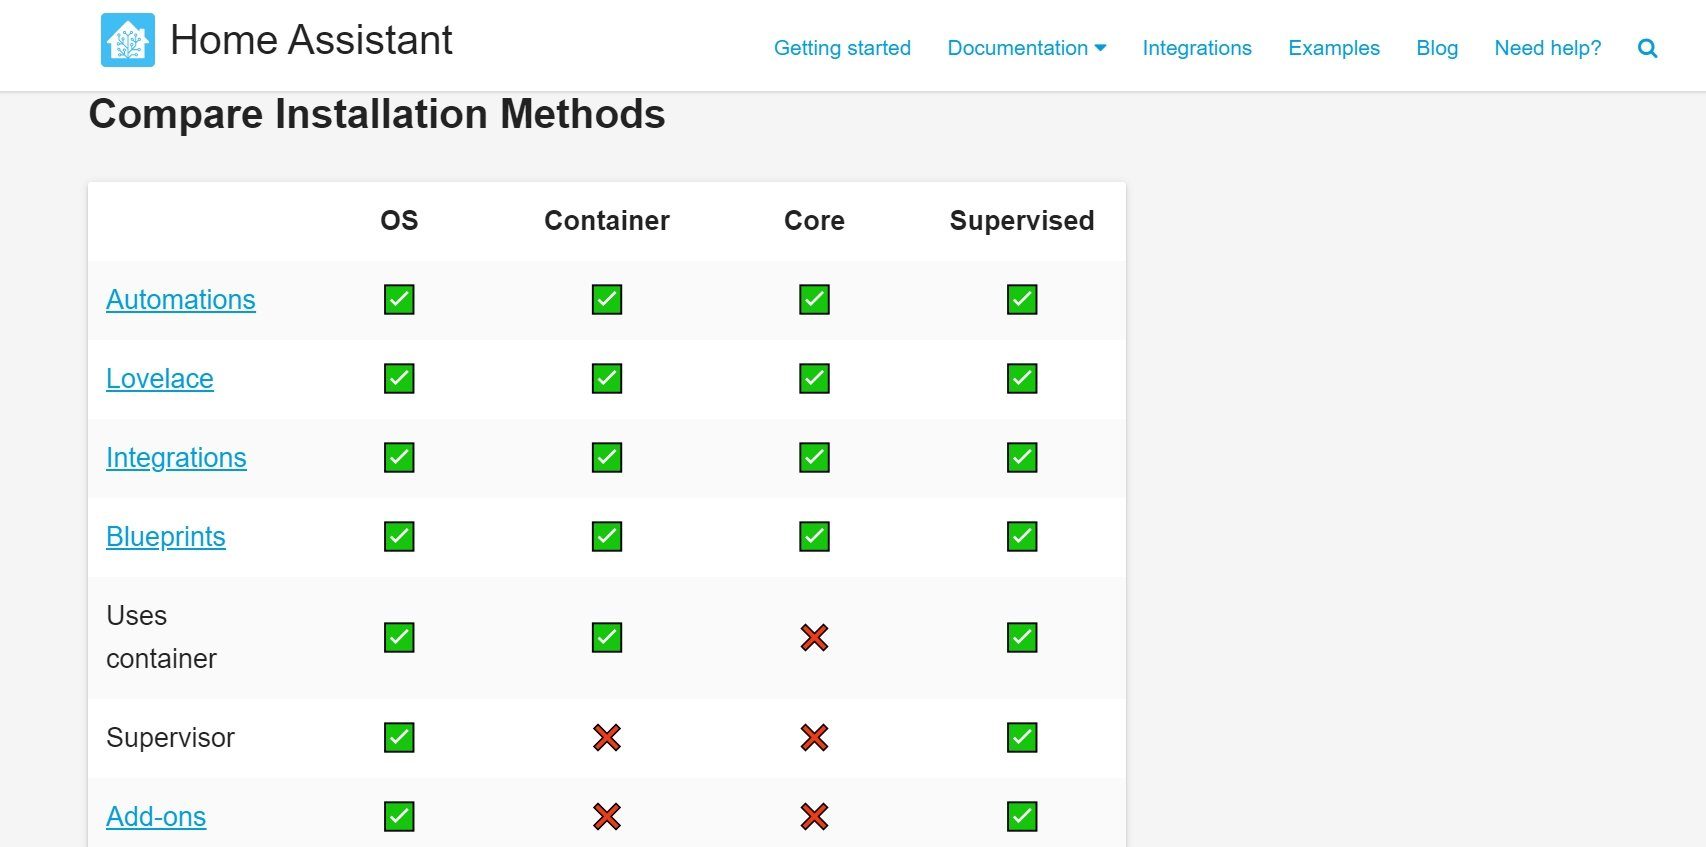
Task: Click the Core red cross in Supervisor row
Action: (814, 737)
